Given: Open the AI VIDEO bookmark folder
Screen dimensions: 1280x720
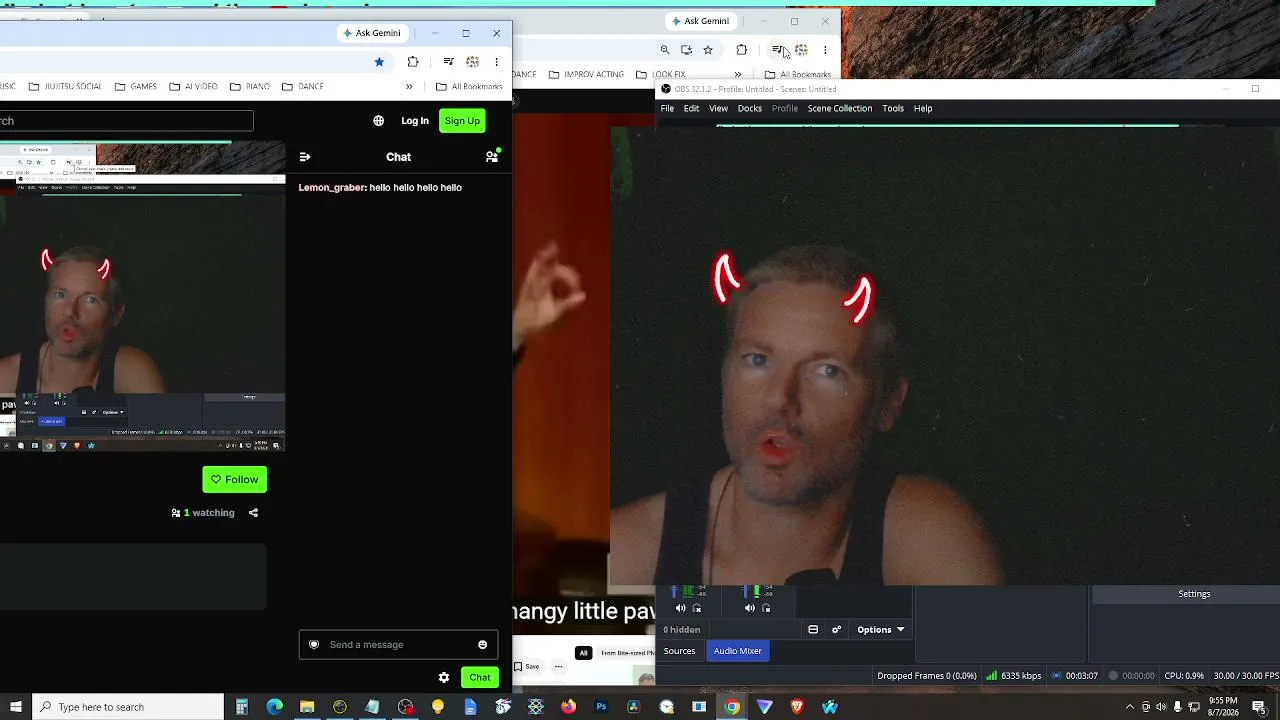Looking at the screenshot, I should click(194, 87).
